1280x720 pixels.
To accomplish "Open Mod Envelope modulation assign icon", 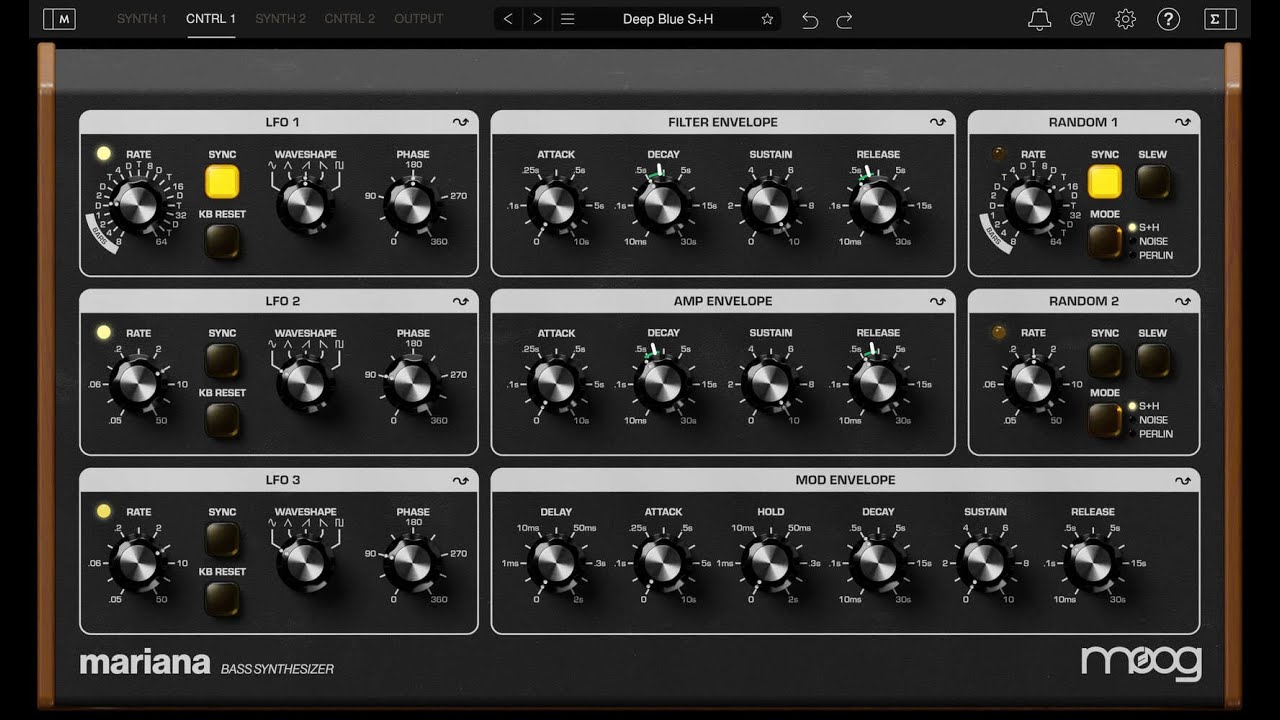I will tap(1182, 480).
